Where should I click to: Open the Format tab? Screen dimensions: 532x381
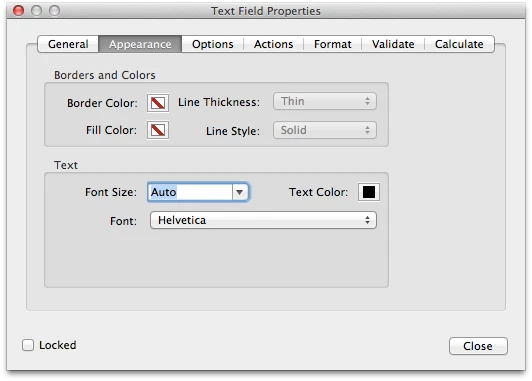tap(332, 44)
